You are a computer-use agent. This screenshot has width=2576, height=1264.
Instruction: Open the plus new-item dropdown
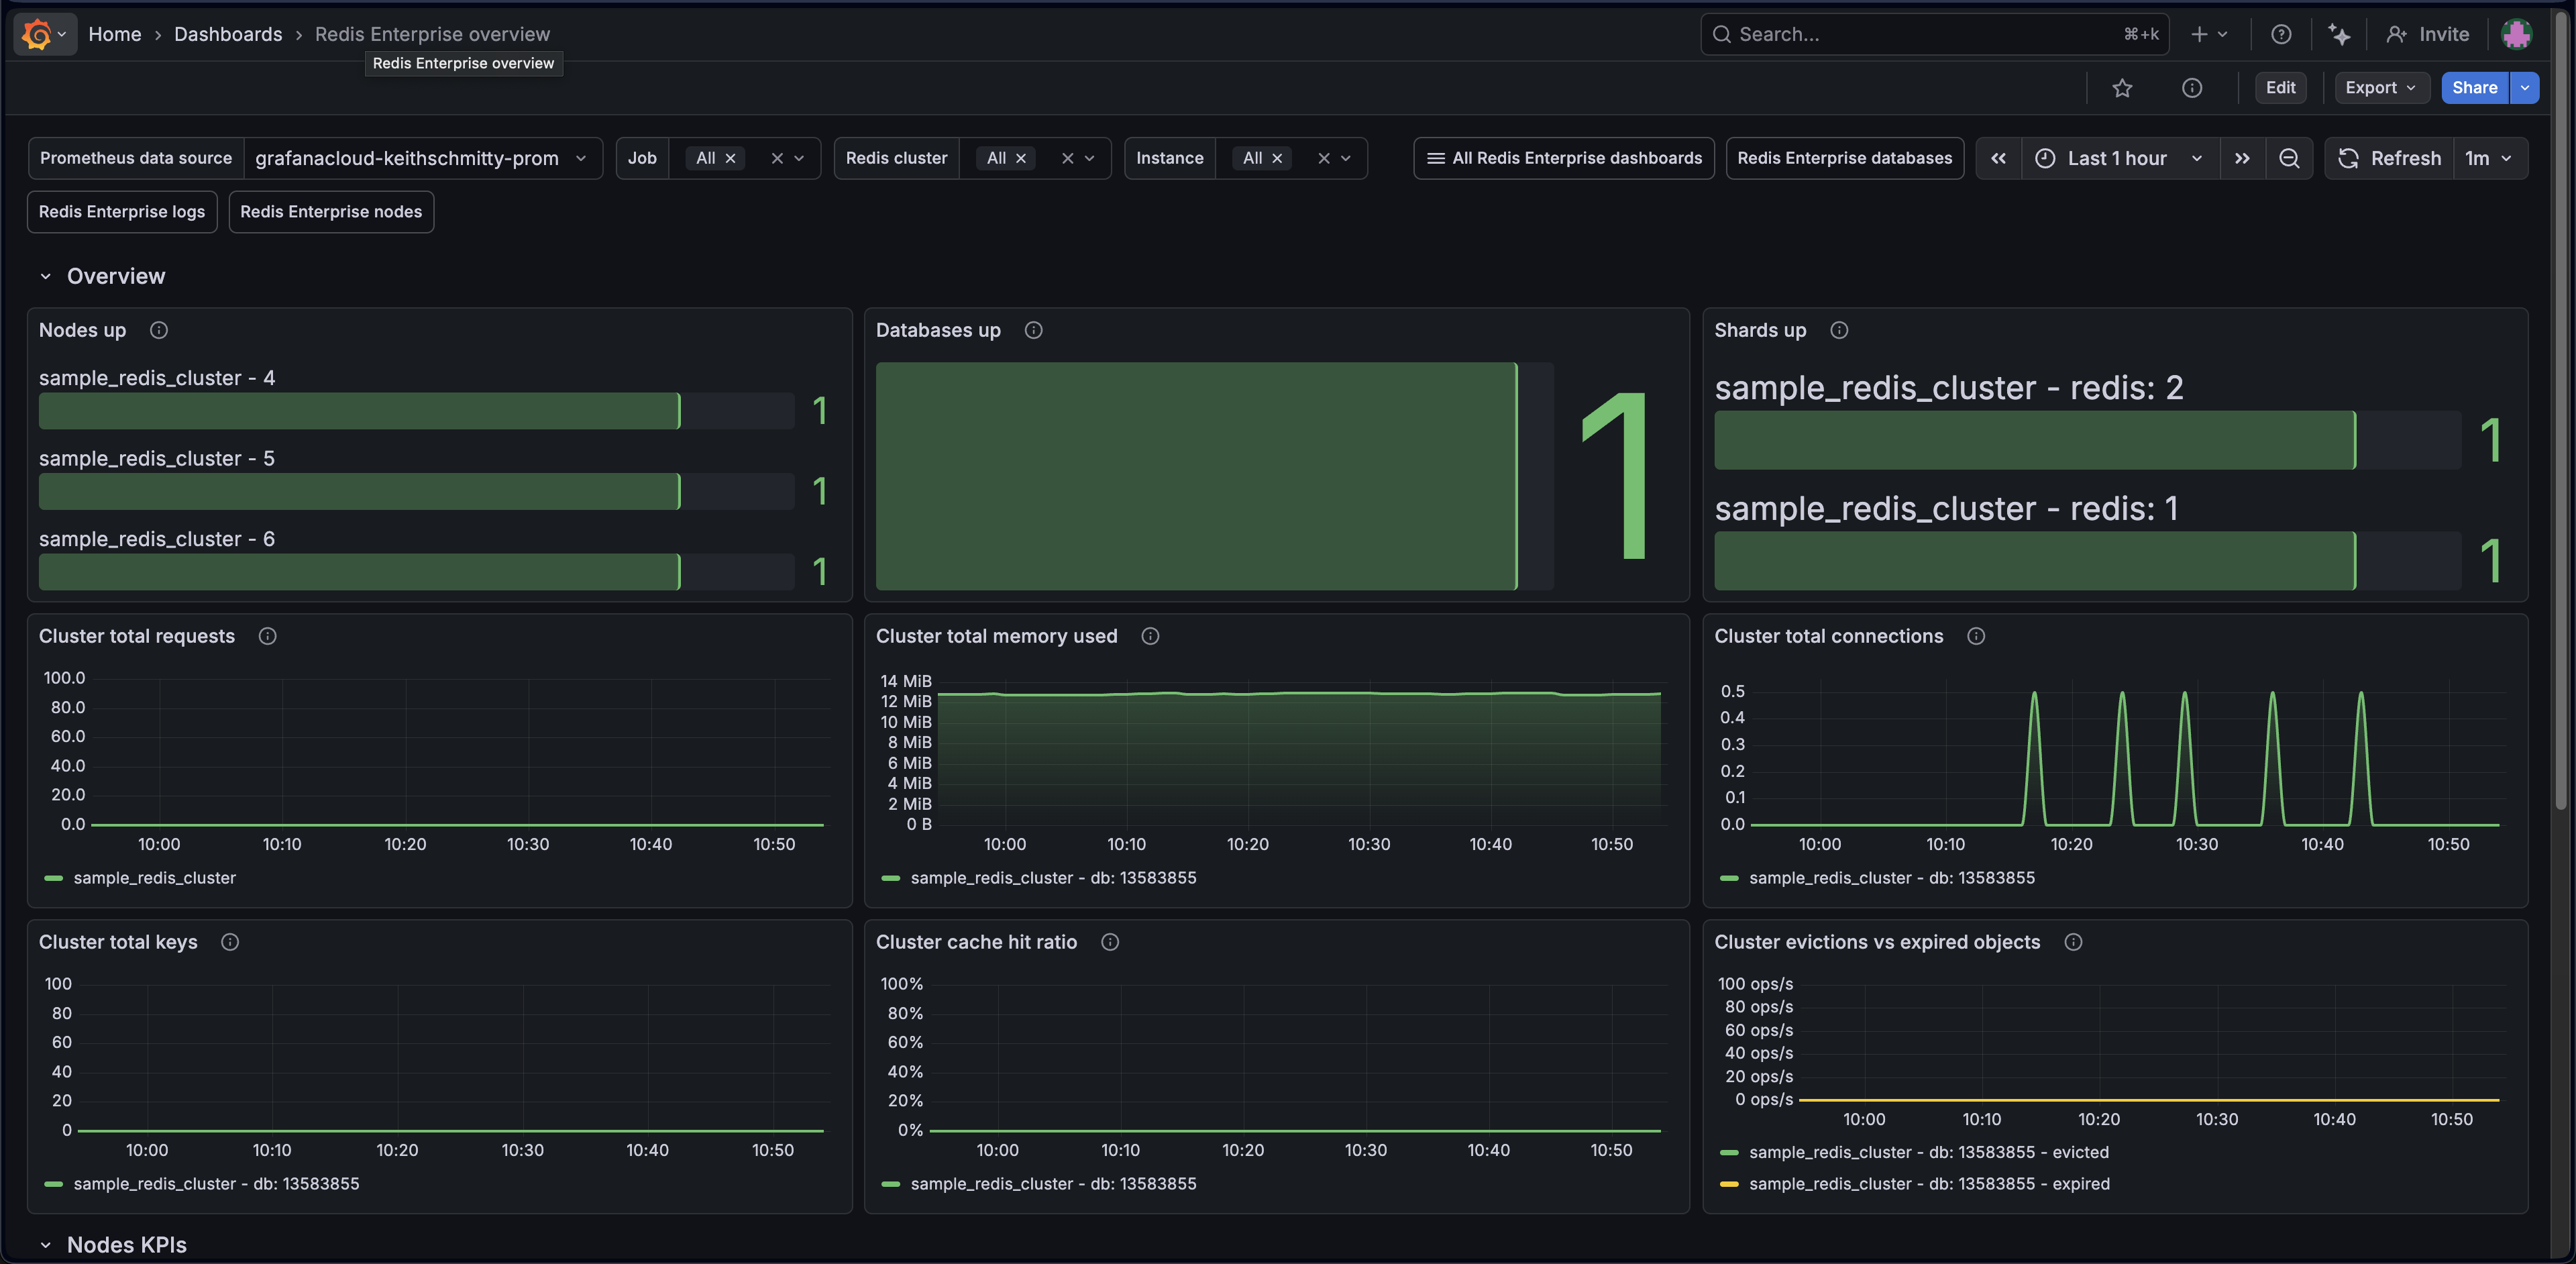(x=2209, y=34)
